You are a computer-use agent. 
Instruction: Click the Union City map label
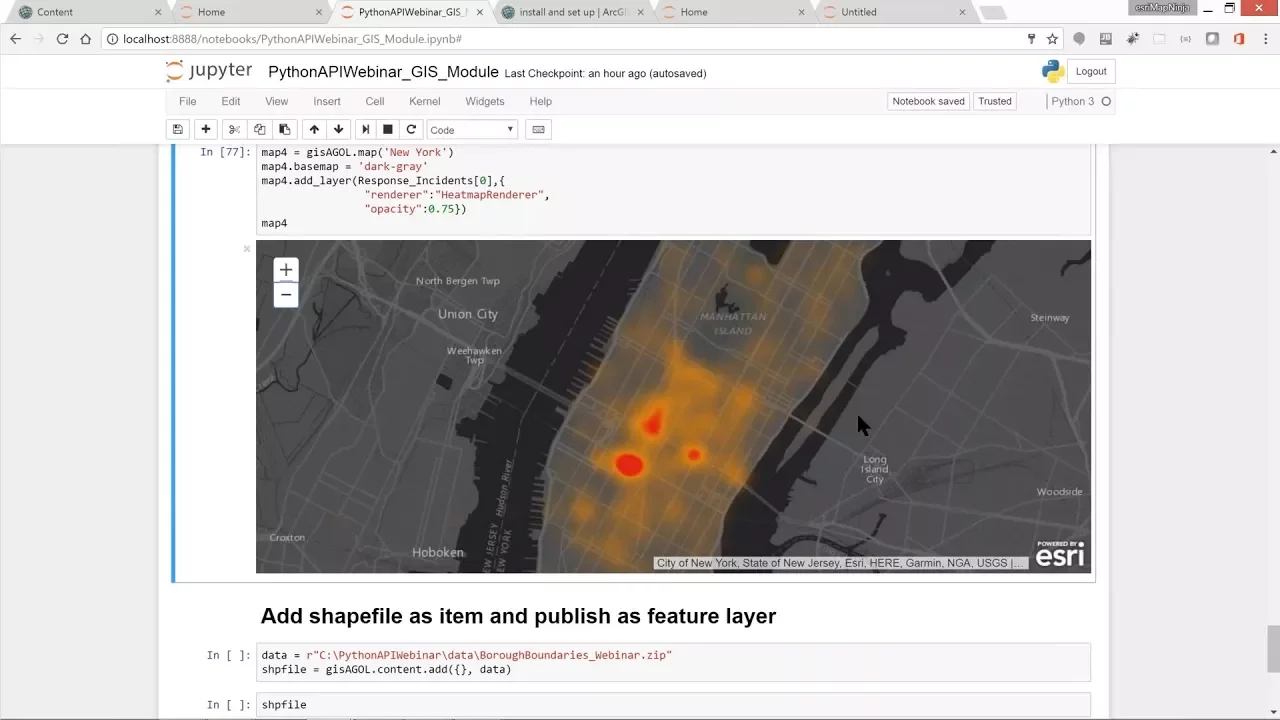(467, 314)
